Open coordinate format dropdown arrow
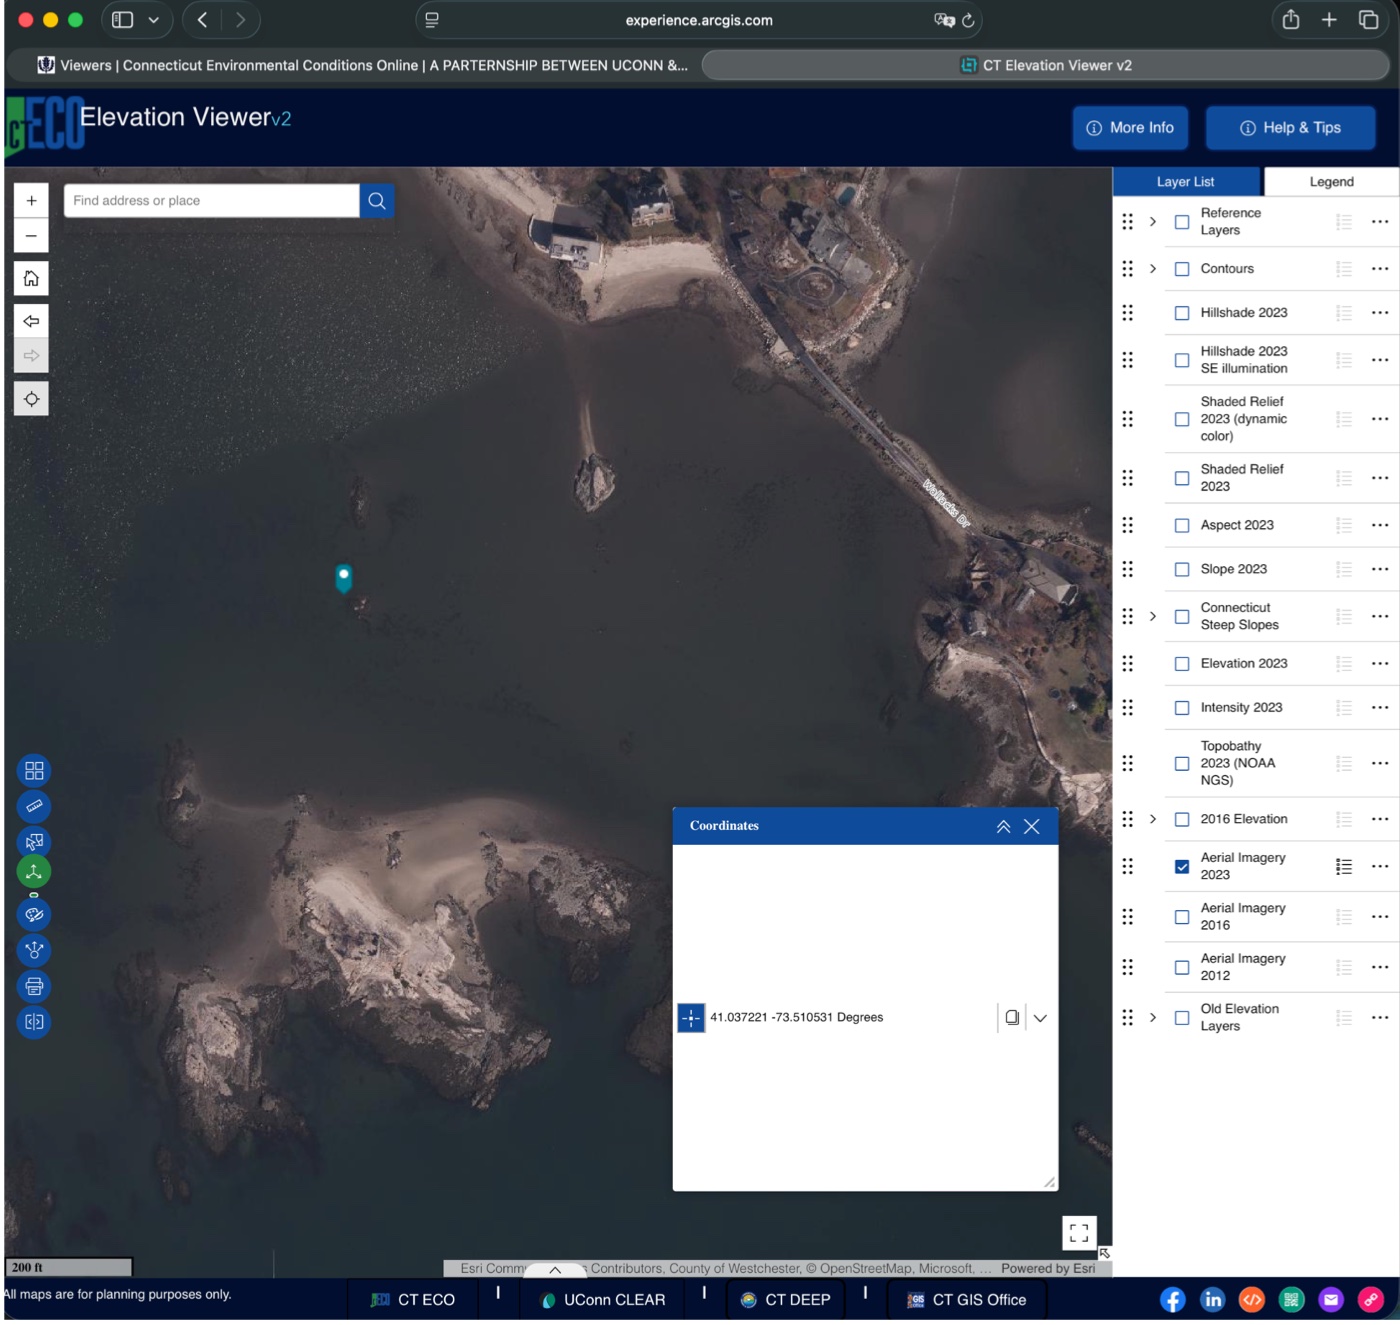 [x=1040, y=1018]
